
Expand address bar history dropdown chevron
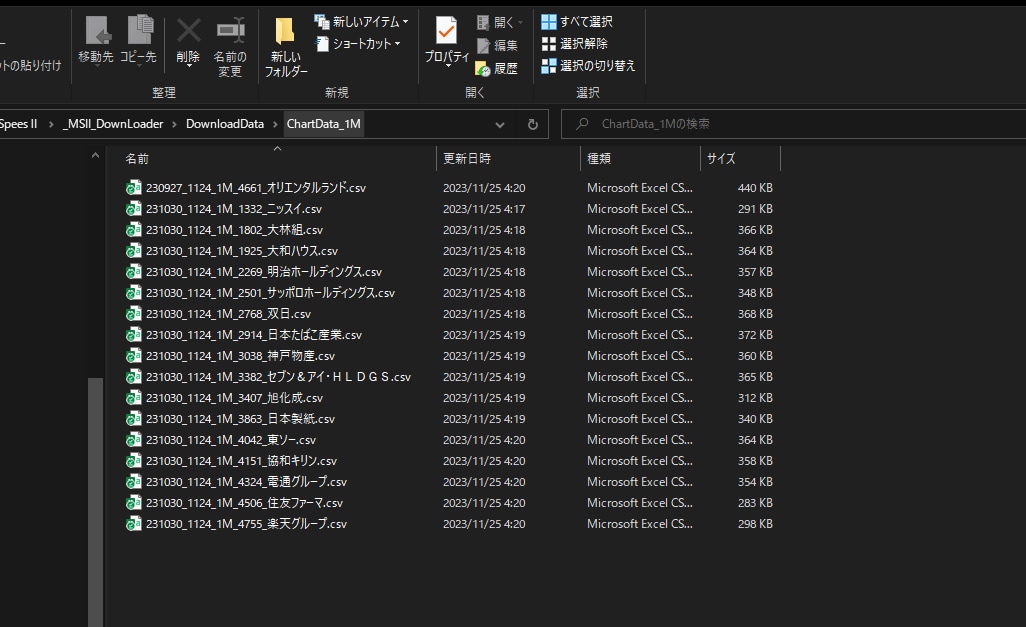click(500, 124)
